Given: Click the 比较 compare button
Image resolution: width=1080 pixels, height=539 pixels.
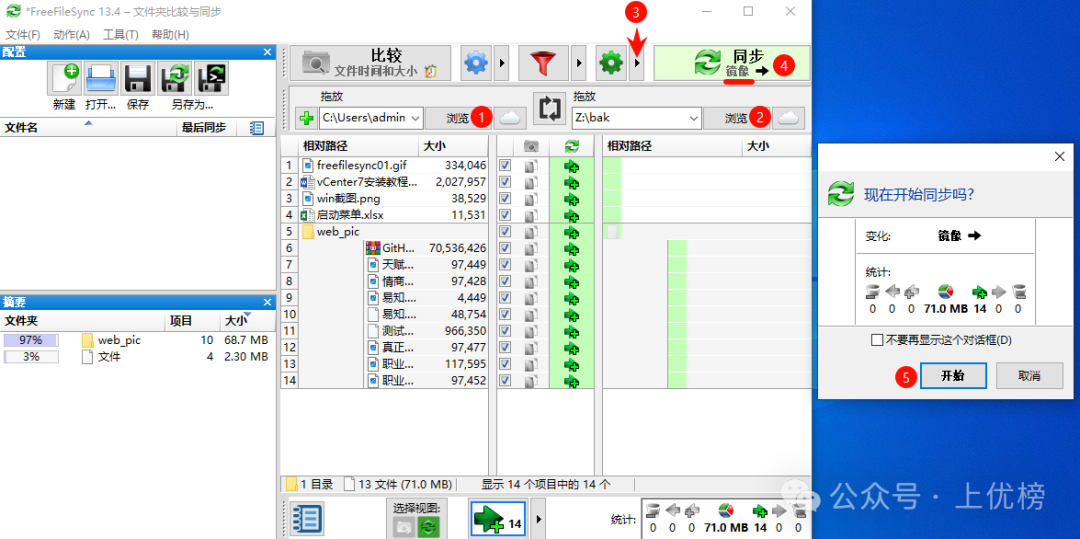Looking at the screenshot, I should tap(371, 63).
